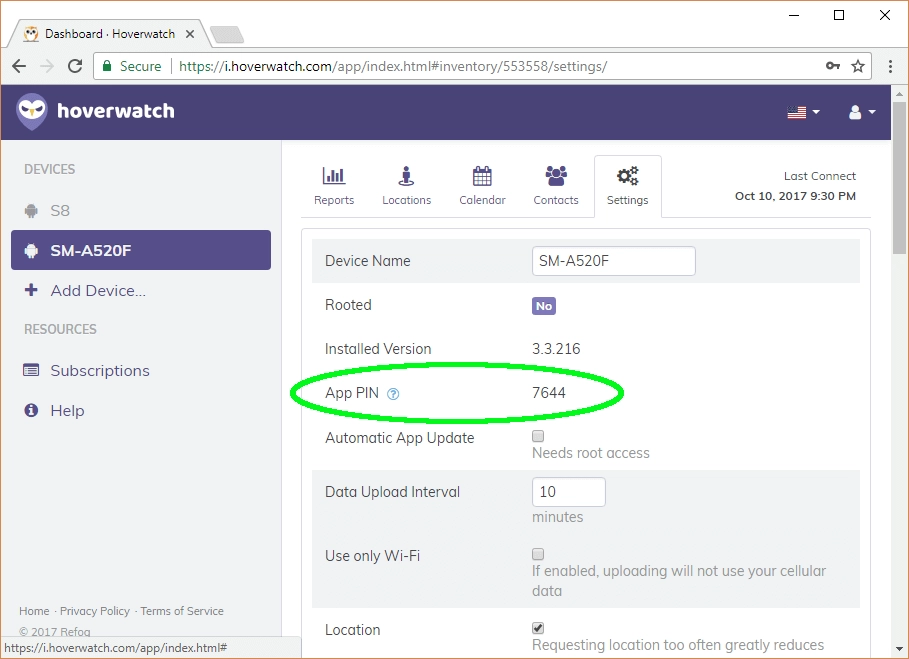Open a new browser tab
The image size is (909, 659).
227,35
